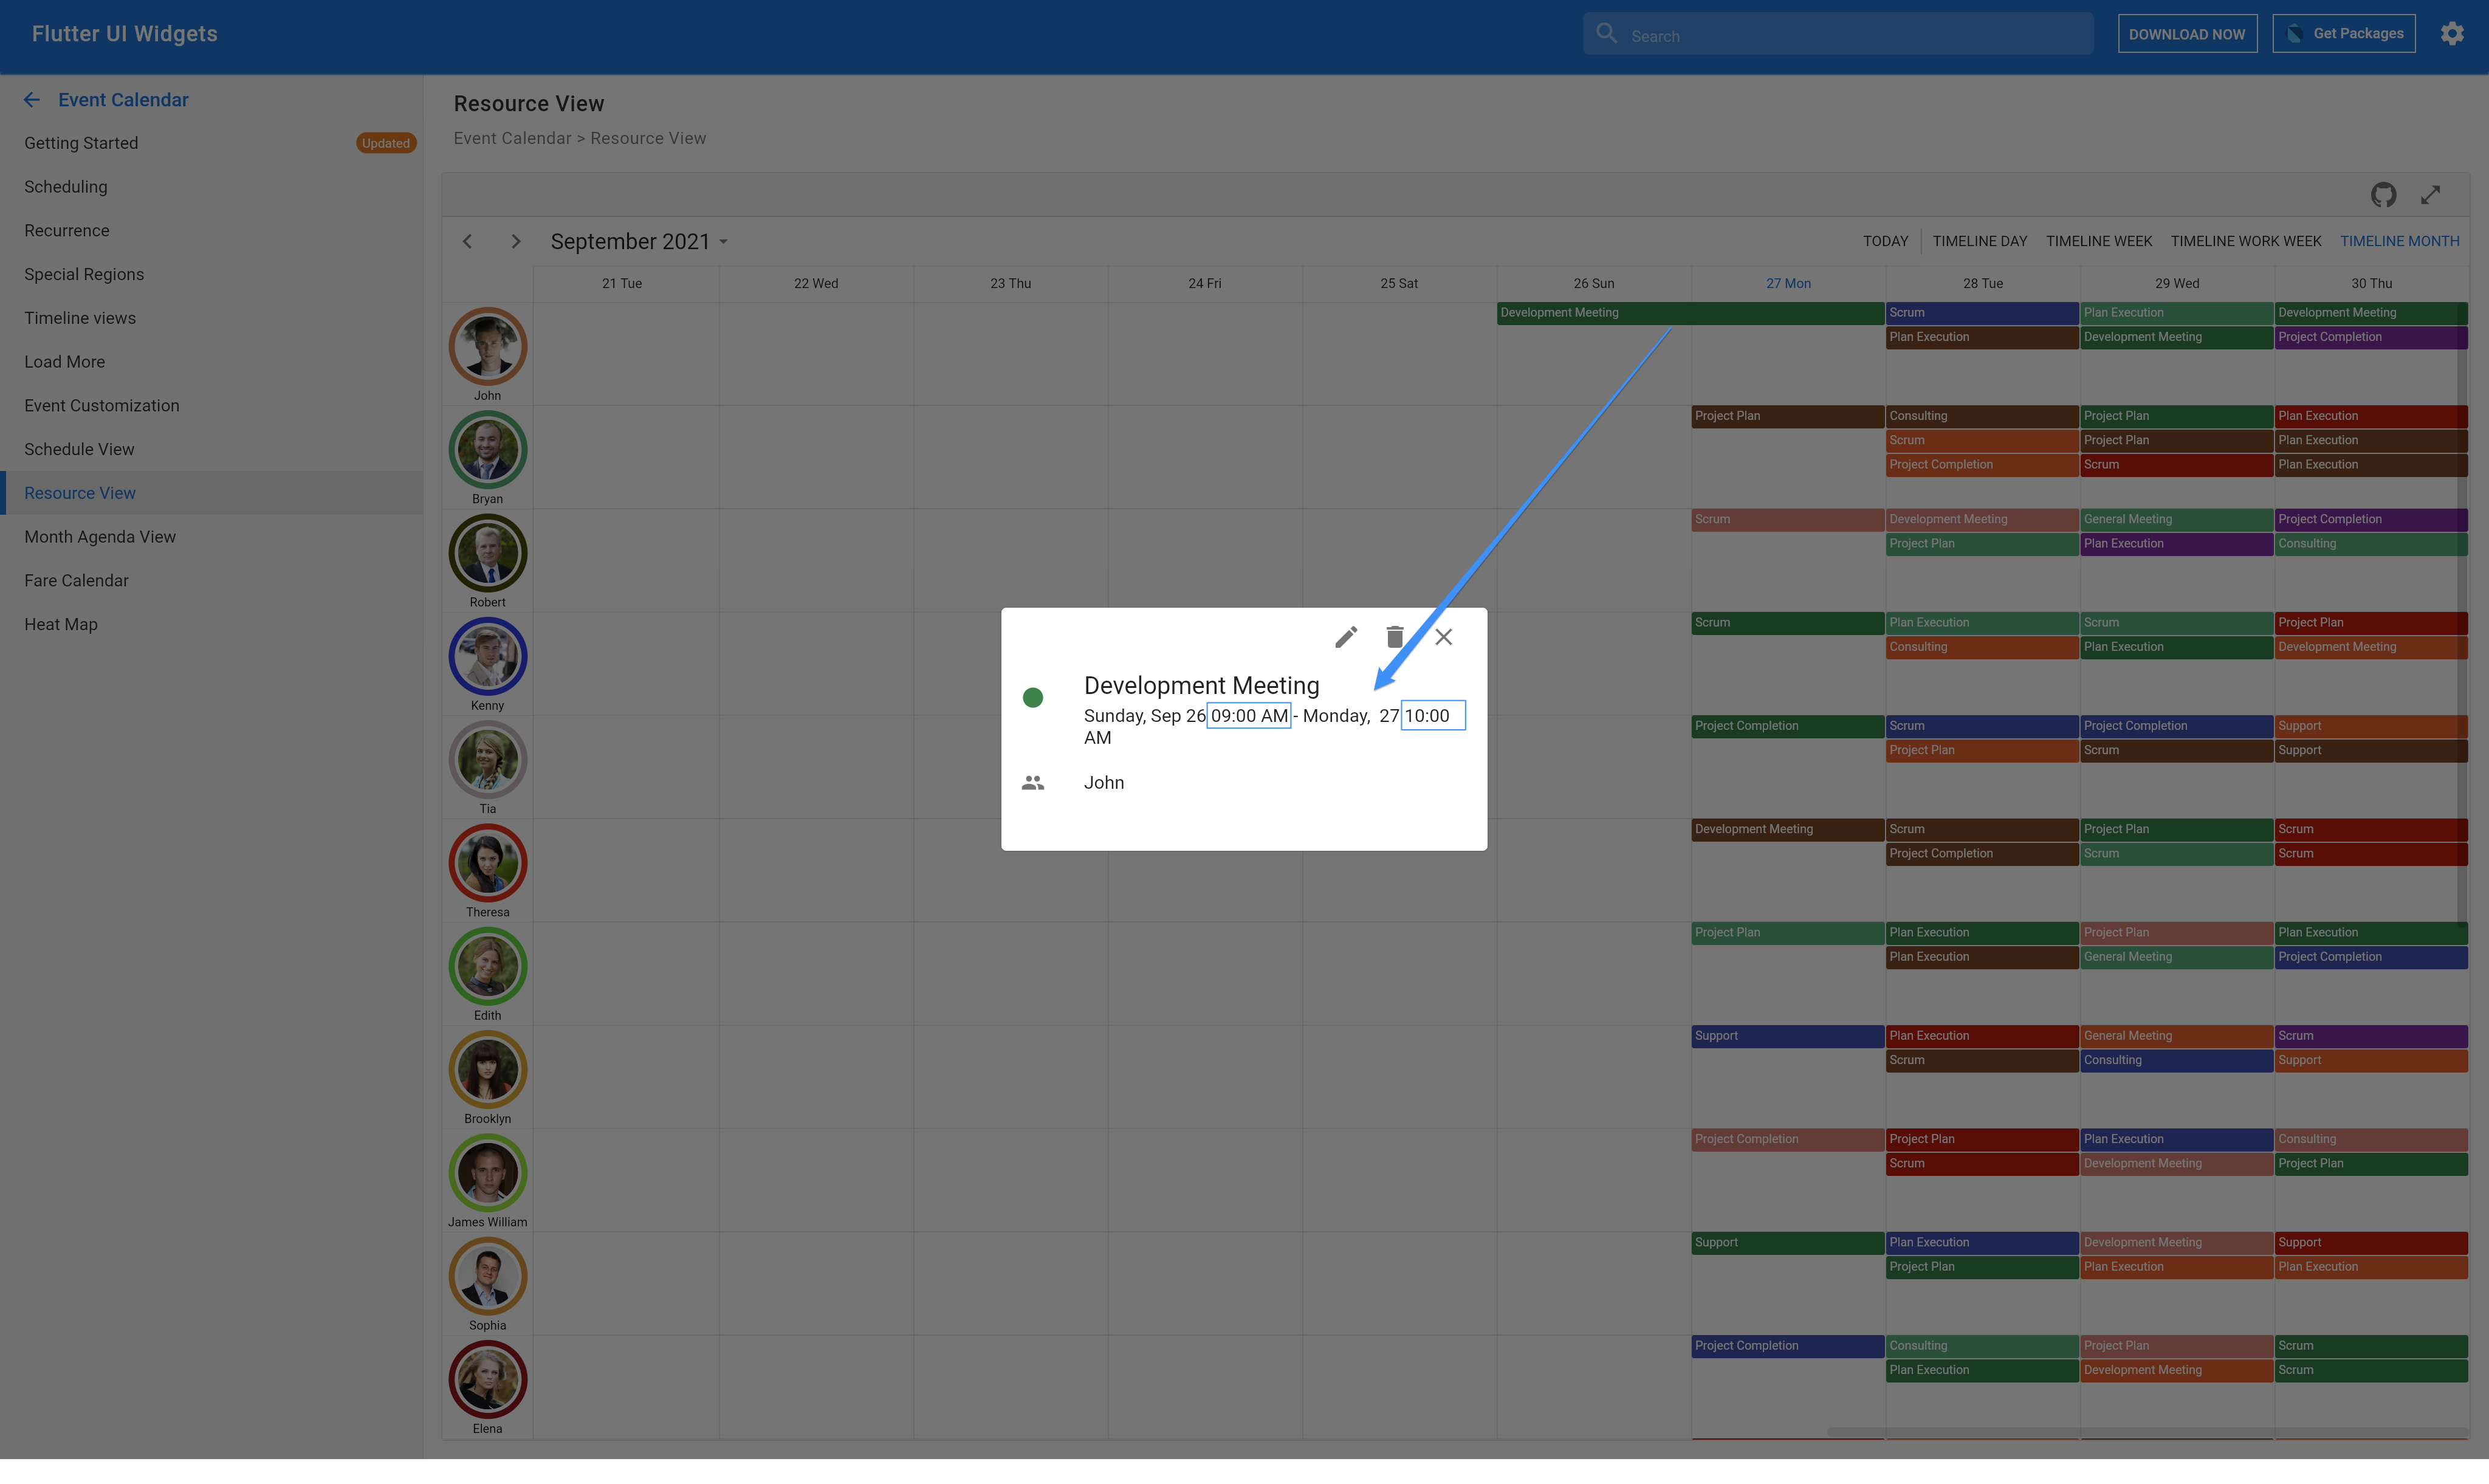Switch to TIMELINE DAY view
The image size is (2489, 1484).
(x=1979, y=241)
